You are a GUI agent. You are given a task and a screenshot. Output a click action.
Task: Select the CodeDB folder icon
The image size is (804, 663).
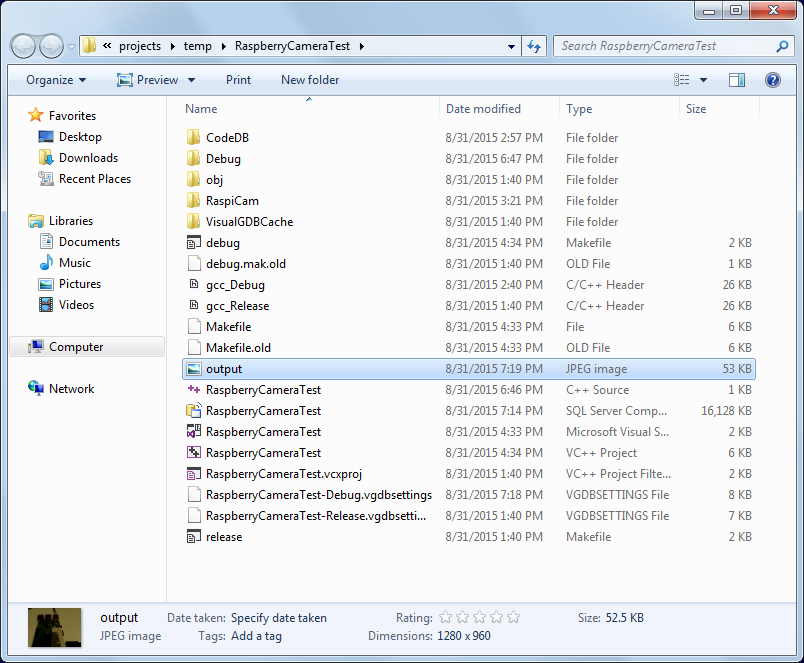[194, 137]
